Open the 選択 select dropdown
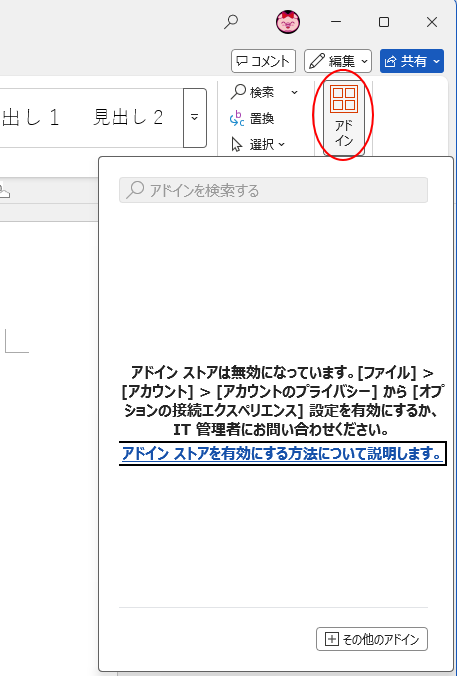Viewport: 457px width, 676px height. 258,144
